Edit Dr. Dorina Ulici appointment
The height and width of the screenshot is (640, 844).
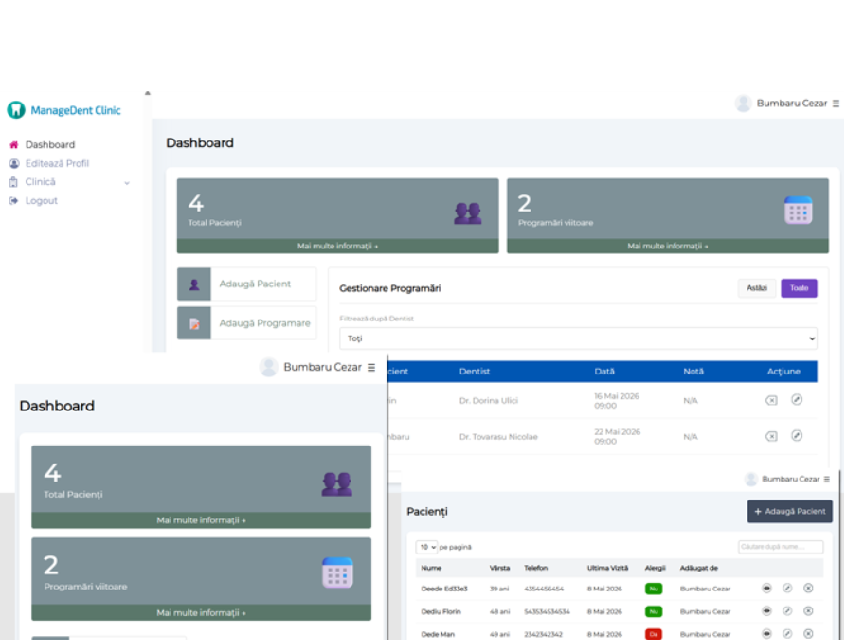click(797, 399)
